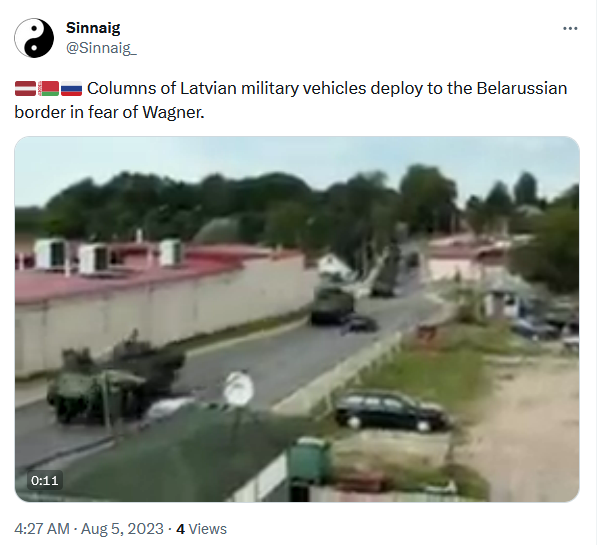Click the word Belarussian in the tweet

pos(521,89)
